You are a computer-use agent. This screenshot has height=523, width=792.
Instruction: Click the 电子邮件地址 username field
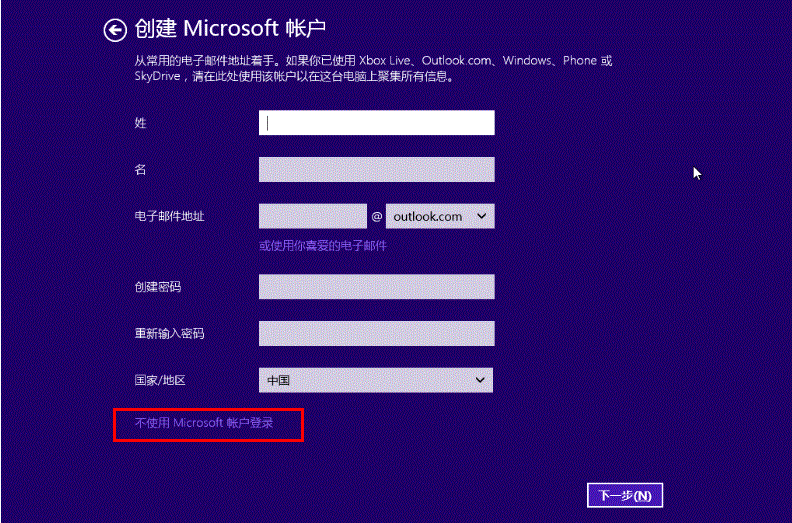[x=313, y=216]
